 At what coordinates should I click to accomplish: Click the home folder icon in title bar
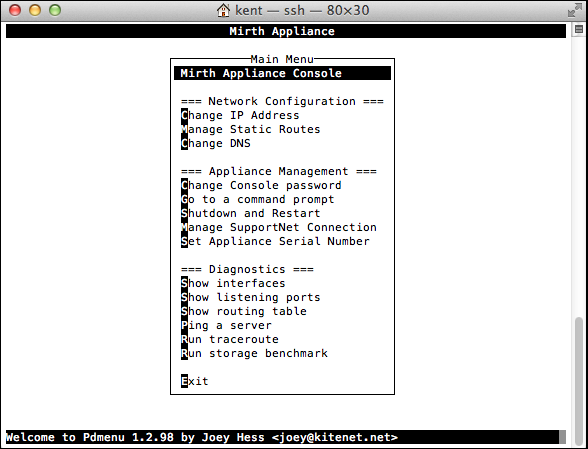(x=224, y=10)
